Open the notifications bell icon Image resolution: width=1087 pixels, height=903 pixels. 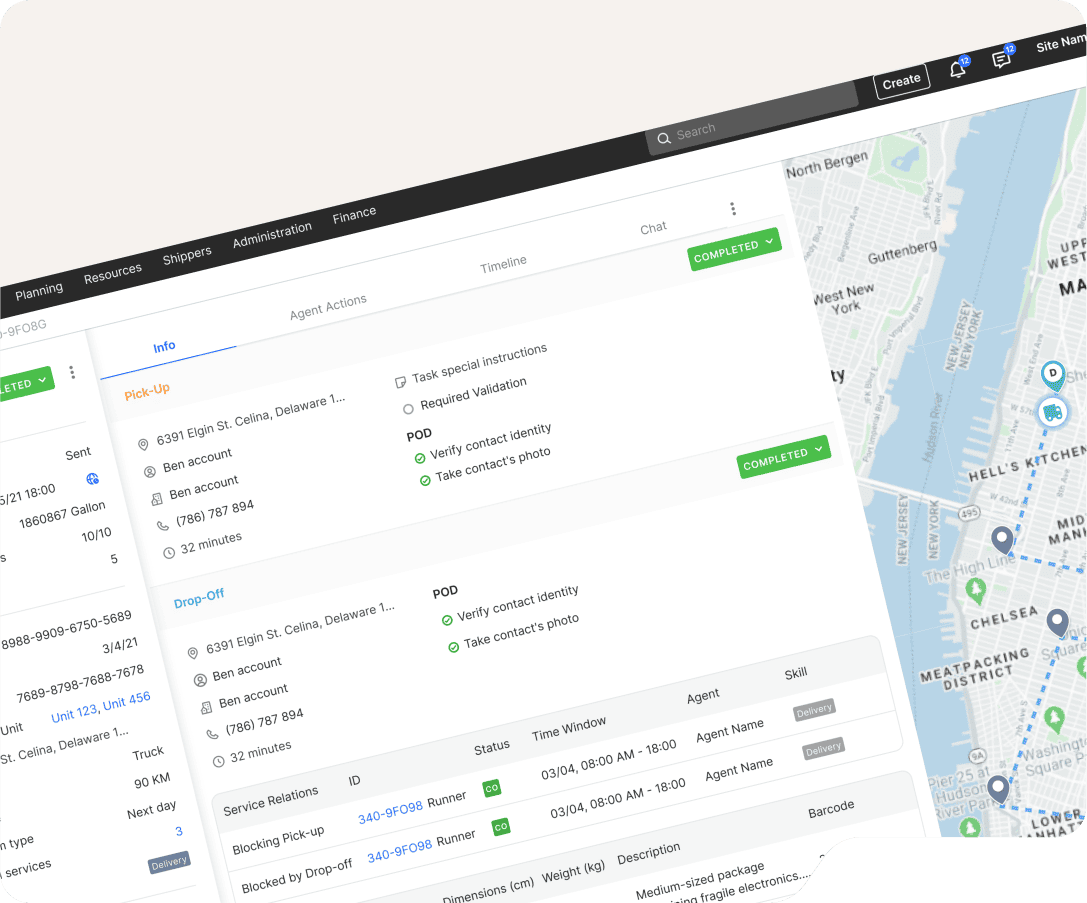pos(958,69)
